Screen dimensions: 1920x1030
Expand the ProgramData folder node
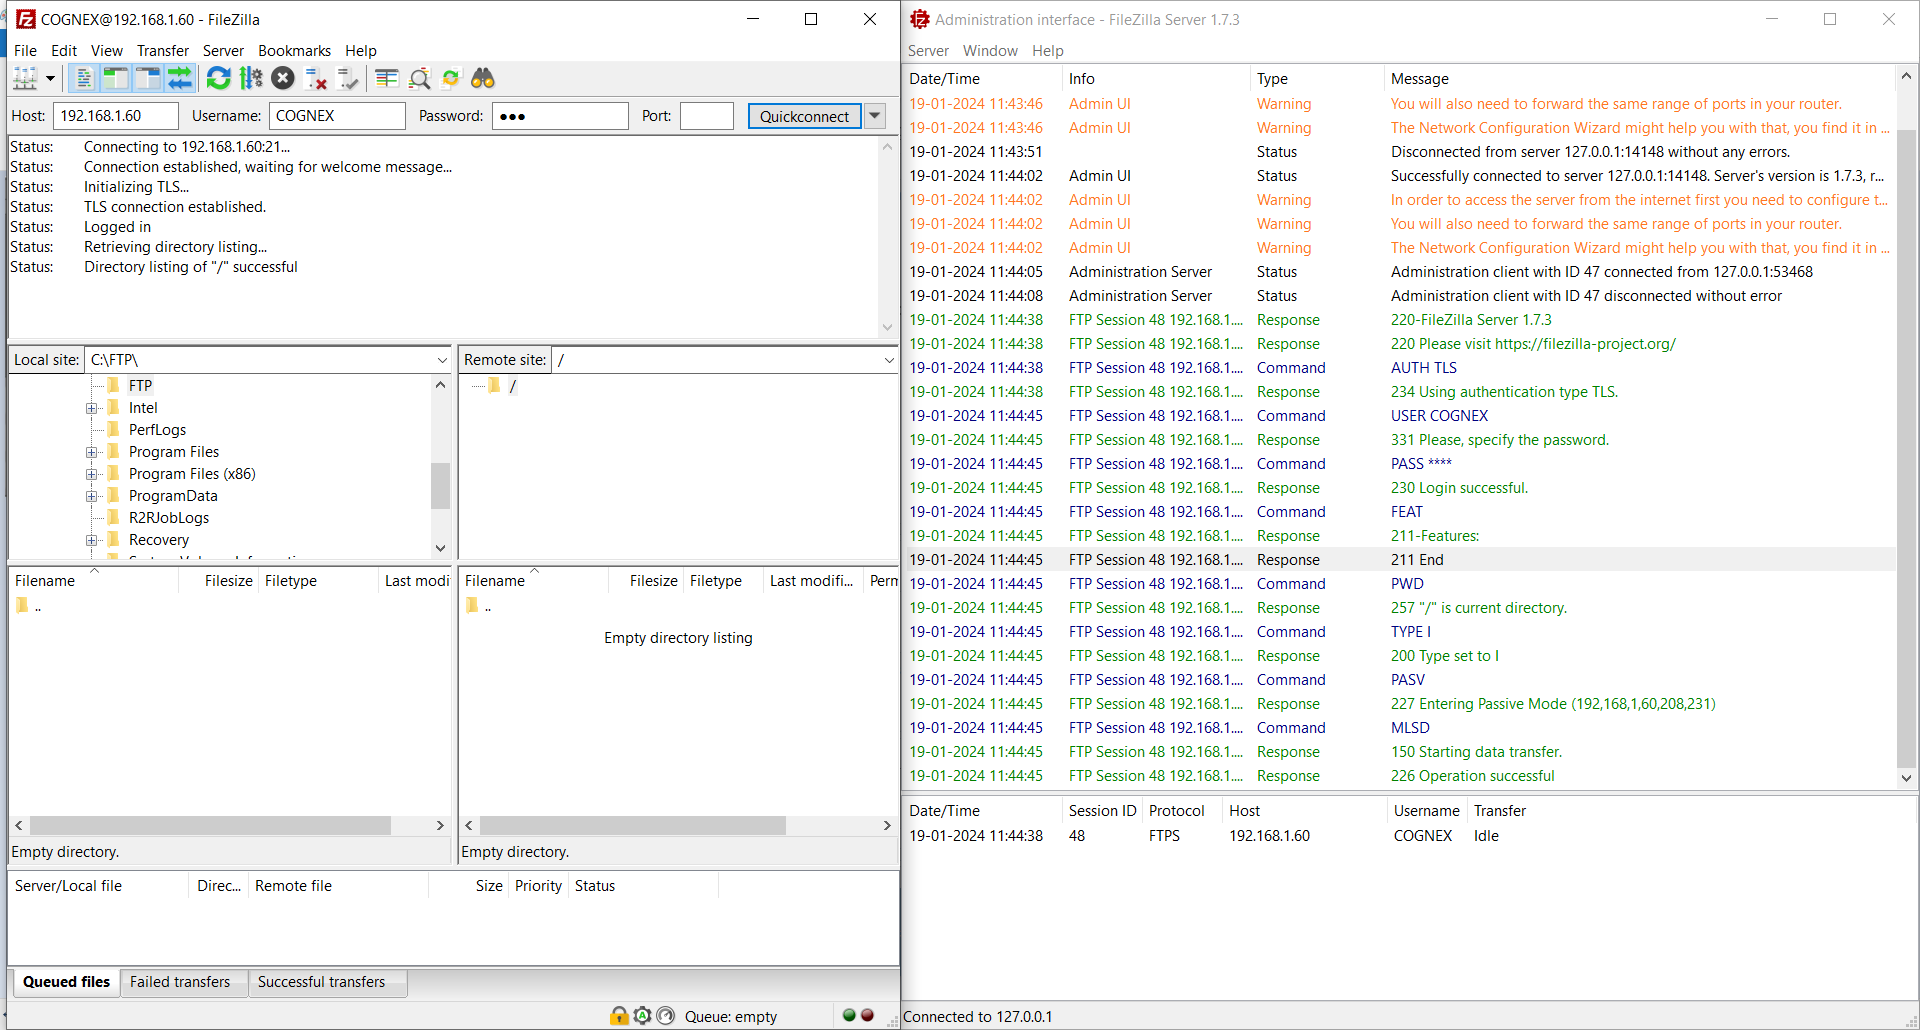point(91,496)
